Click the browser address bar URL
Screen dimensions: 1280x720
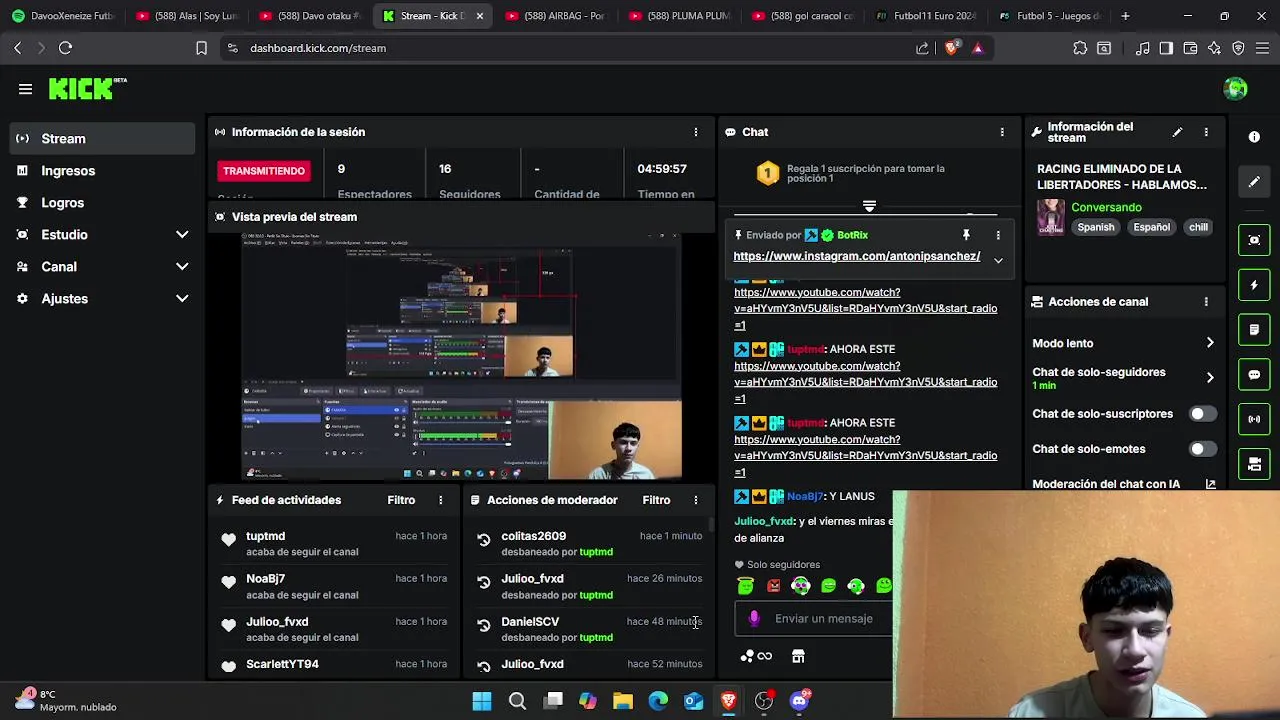click(318, 48)
